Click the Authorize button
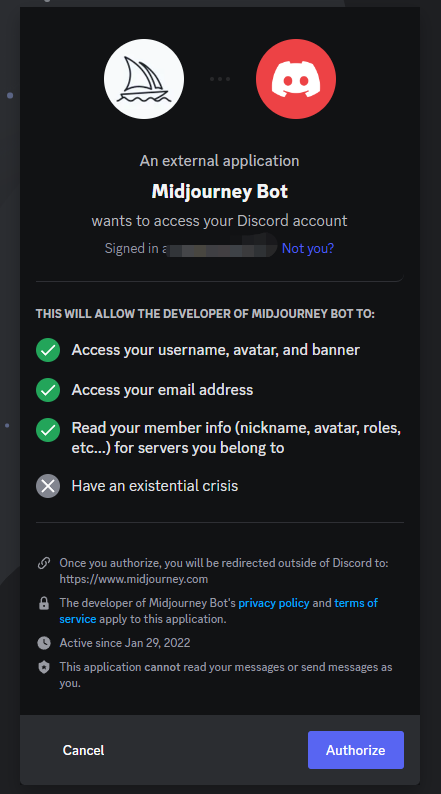The image size is (441, 794). point(356,750)
